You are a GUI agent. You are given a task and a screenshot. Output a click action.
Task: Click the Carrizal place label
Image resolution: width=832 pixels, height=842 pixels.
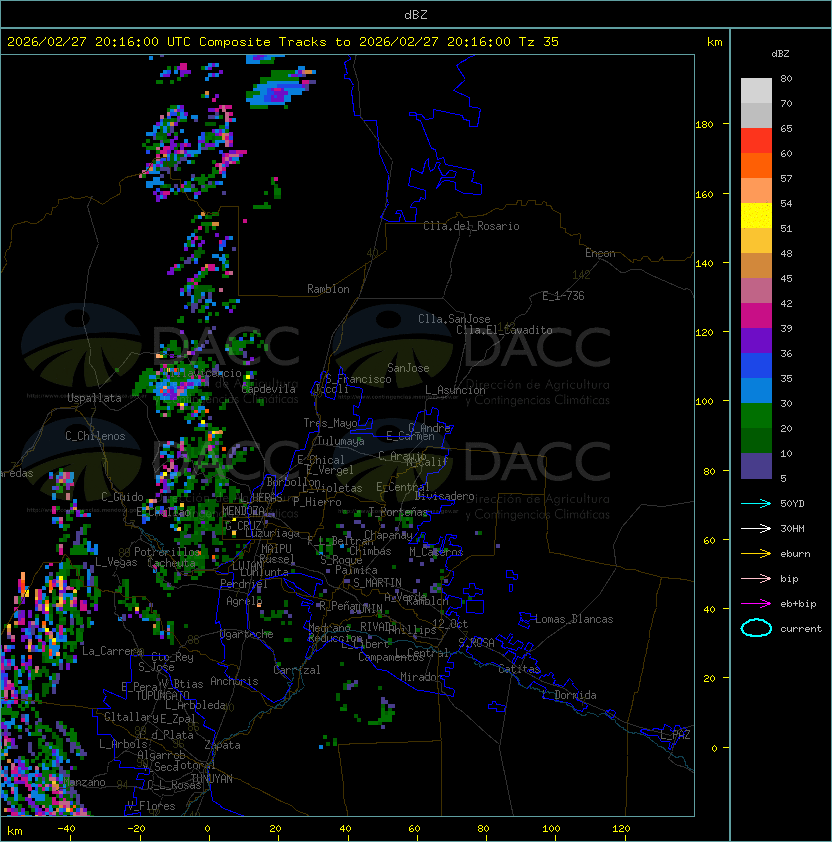(x=297, y=670)
